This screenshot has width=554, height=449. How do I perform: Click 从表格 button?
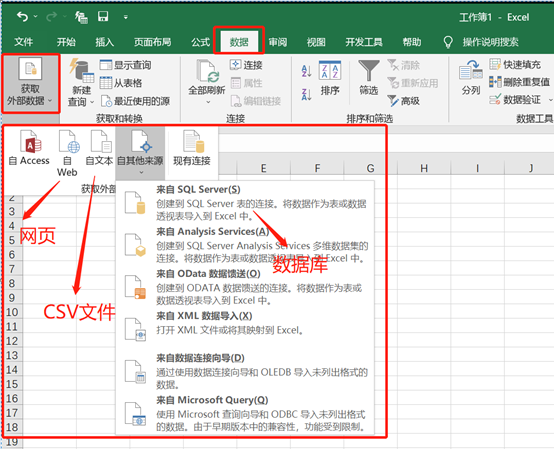[121, 83]
